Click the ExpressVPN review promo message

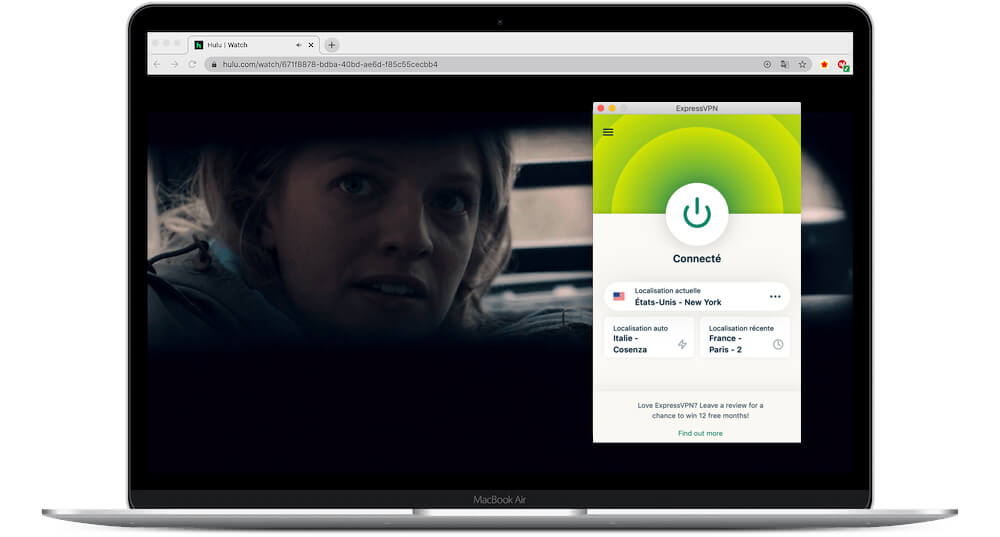coord(700,410)
